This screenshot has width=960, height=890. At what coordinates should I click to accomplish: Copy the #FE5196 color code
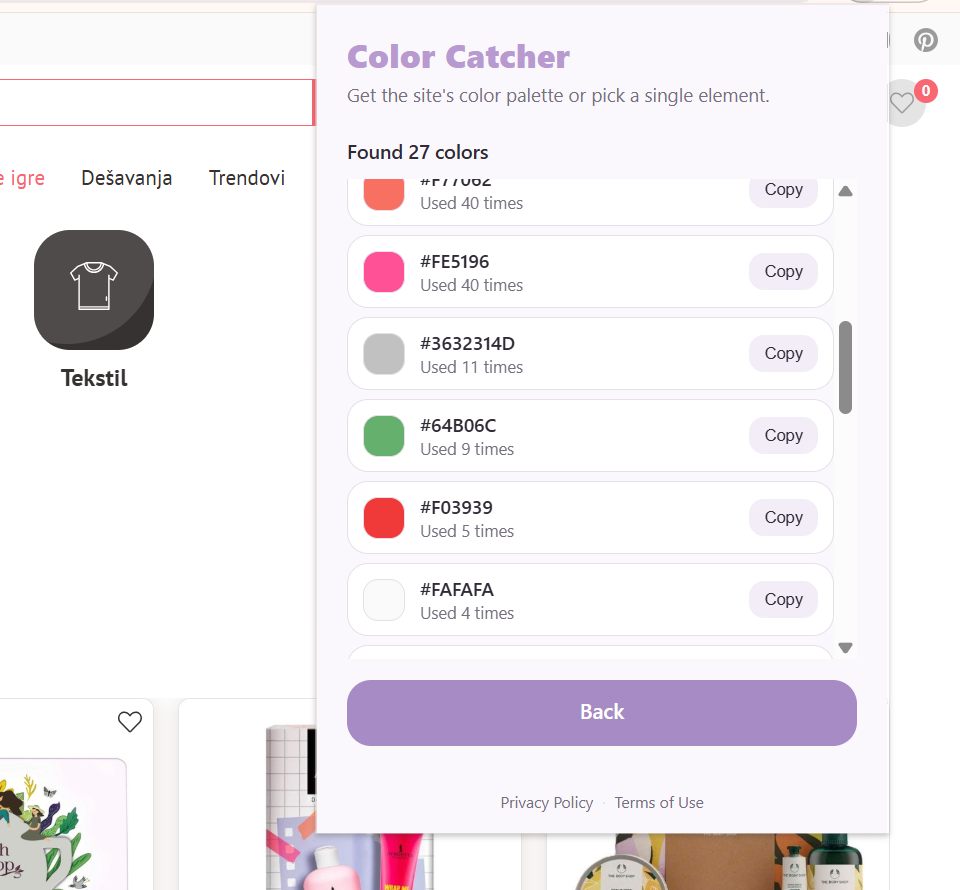coord(783,271)
